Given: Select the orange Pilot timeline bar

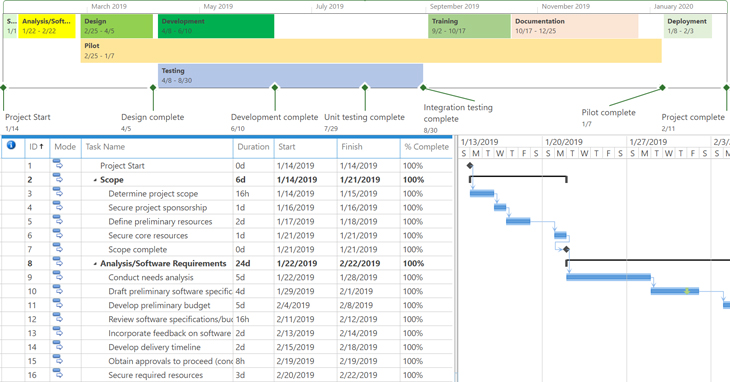Looking at the screenshot, I should (x=371, y=51).
